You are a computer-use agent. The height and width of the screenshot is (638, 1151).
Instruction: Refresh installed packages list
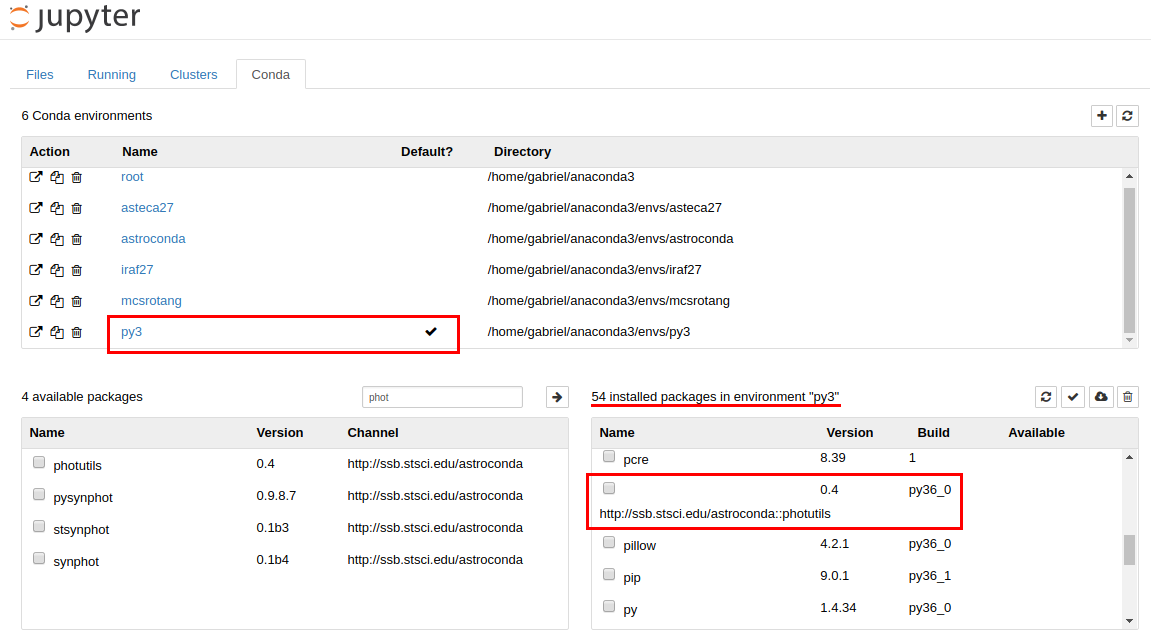tap(1046, 397)
